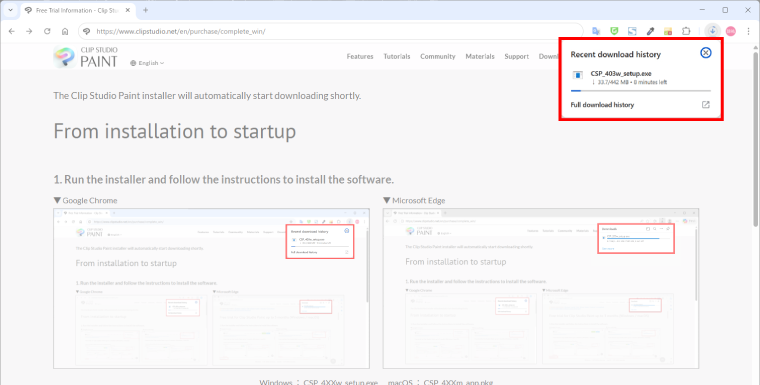The image size is (760, 385).
Task: Open the Google Translate extension icon
Action: (596, 31)
